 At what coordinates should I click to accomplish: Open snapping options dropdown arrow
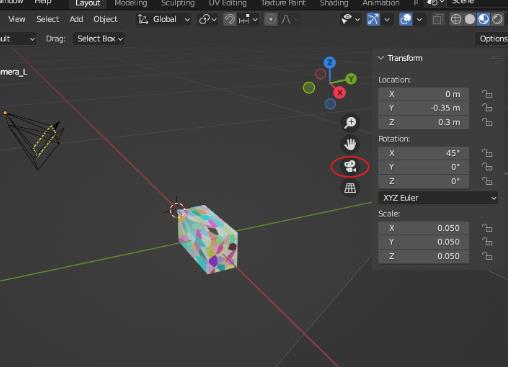click(x=248, y=20)
